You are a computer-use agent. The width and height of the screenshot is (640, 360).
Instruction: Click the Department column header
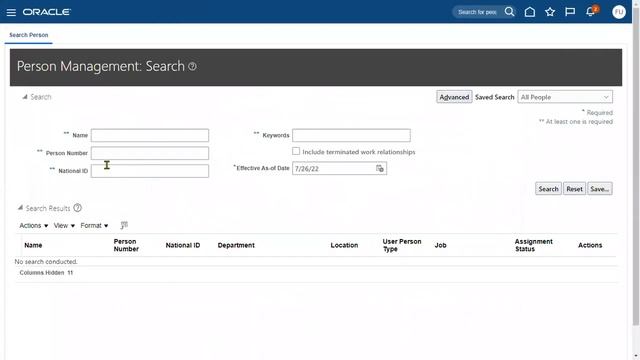point(236,245)
